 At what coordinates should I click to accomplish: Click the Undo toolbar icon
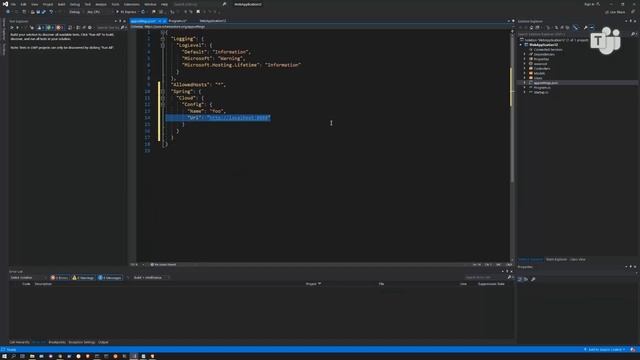pyautogui.click(x=51, y=12)
